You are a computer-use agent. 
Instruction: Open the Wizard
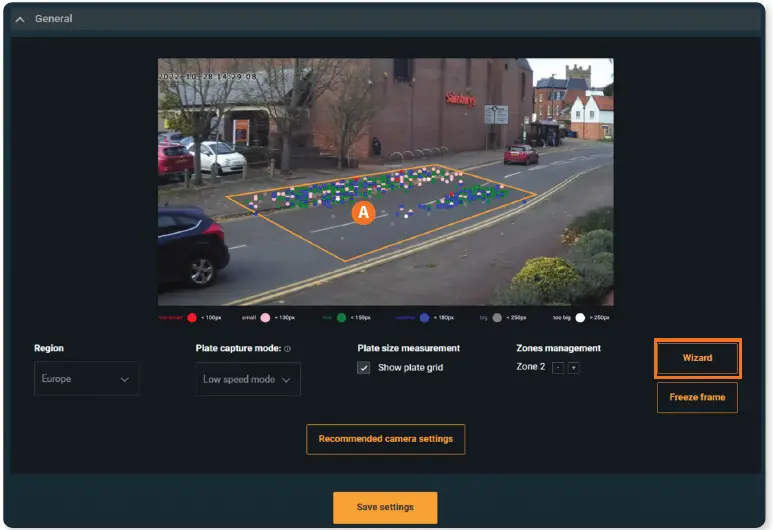click(698, 358)
